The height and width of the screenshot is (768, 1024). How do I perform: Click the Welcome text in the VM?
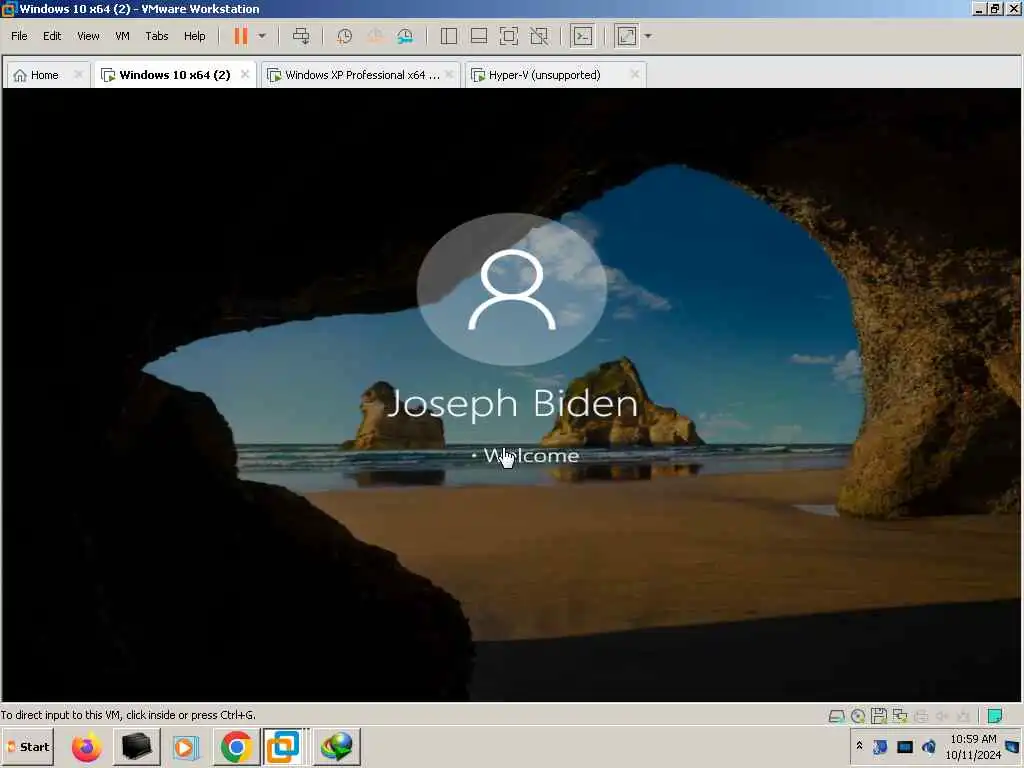(531, 455)
